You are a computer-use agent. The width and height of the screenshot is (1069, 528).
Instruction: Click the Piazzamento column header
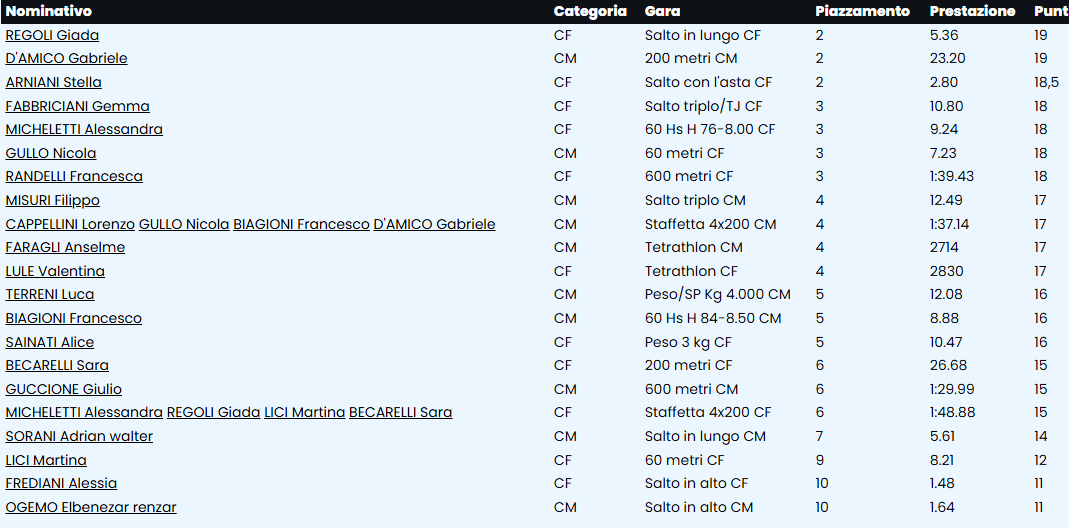862,11
